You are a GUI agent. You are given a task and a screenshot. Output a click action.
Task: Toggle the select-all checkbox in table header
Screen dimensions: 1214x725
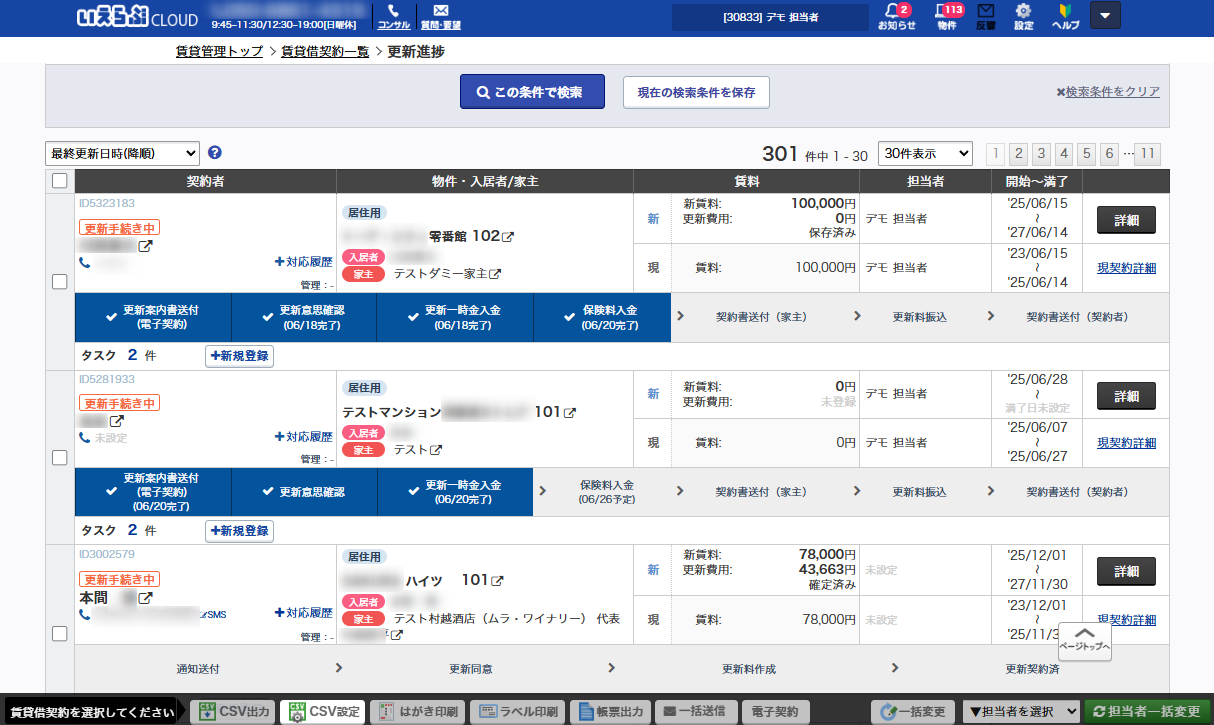(x=59, y=181)
